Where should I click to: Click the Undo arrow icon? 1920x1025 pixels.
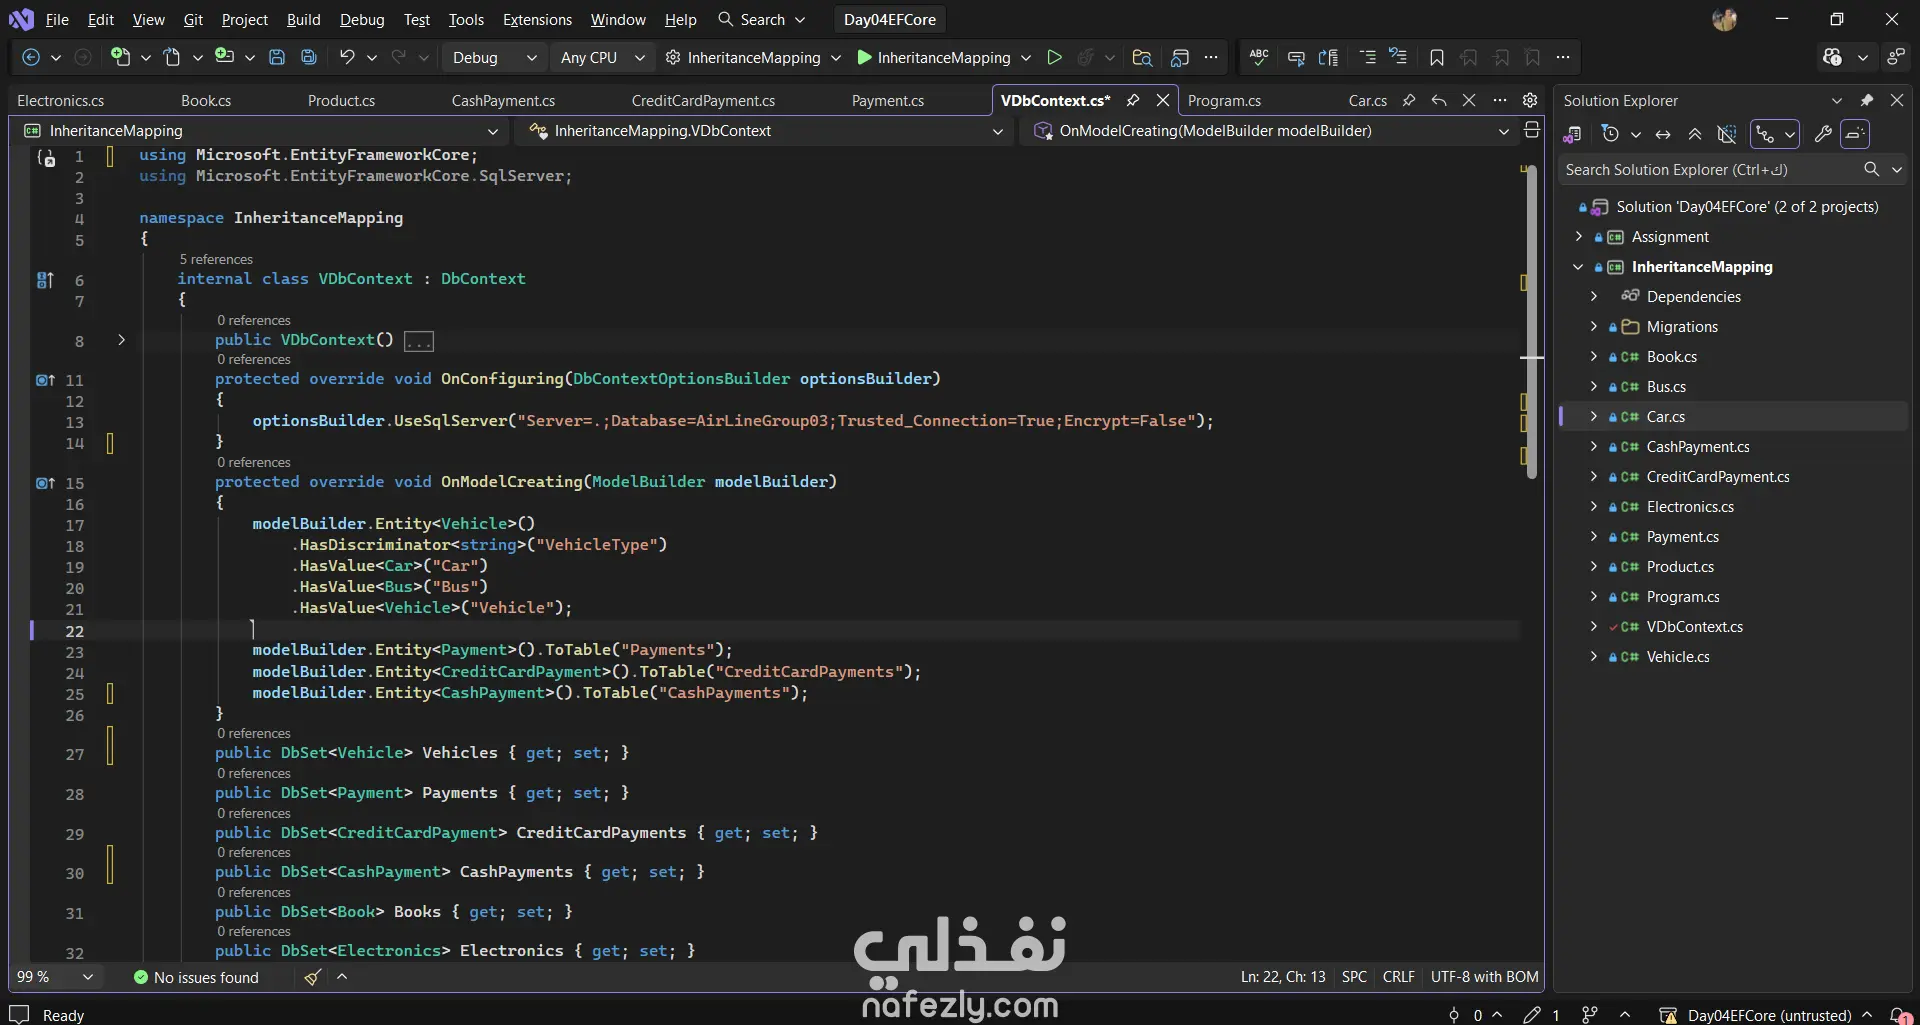point(347,58)
